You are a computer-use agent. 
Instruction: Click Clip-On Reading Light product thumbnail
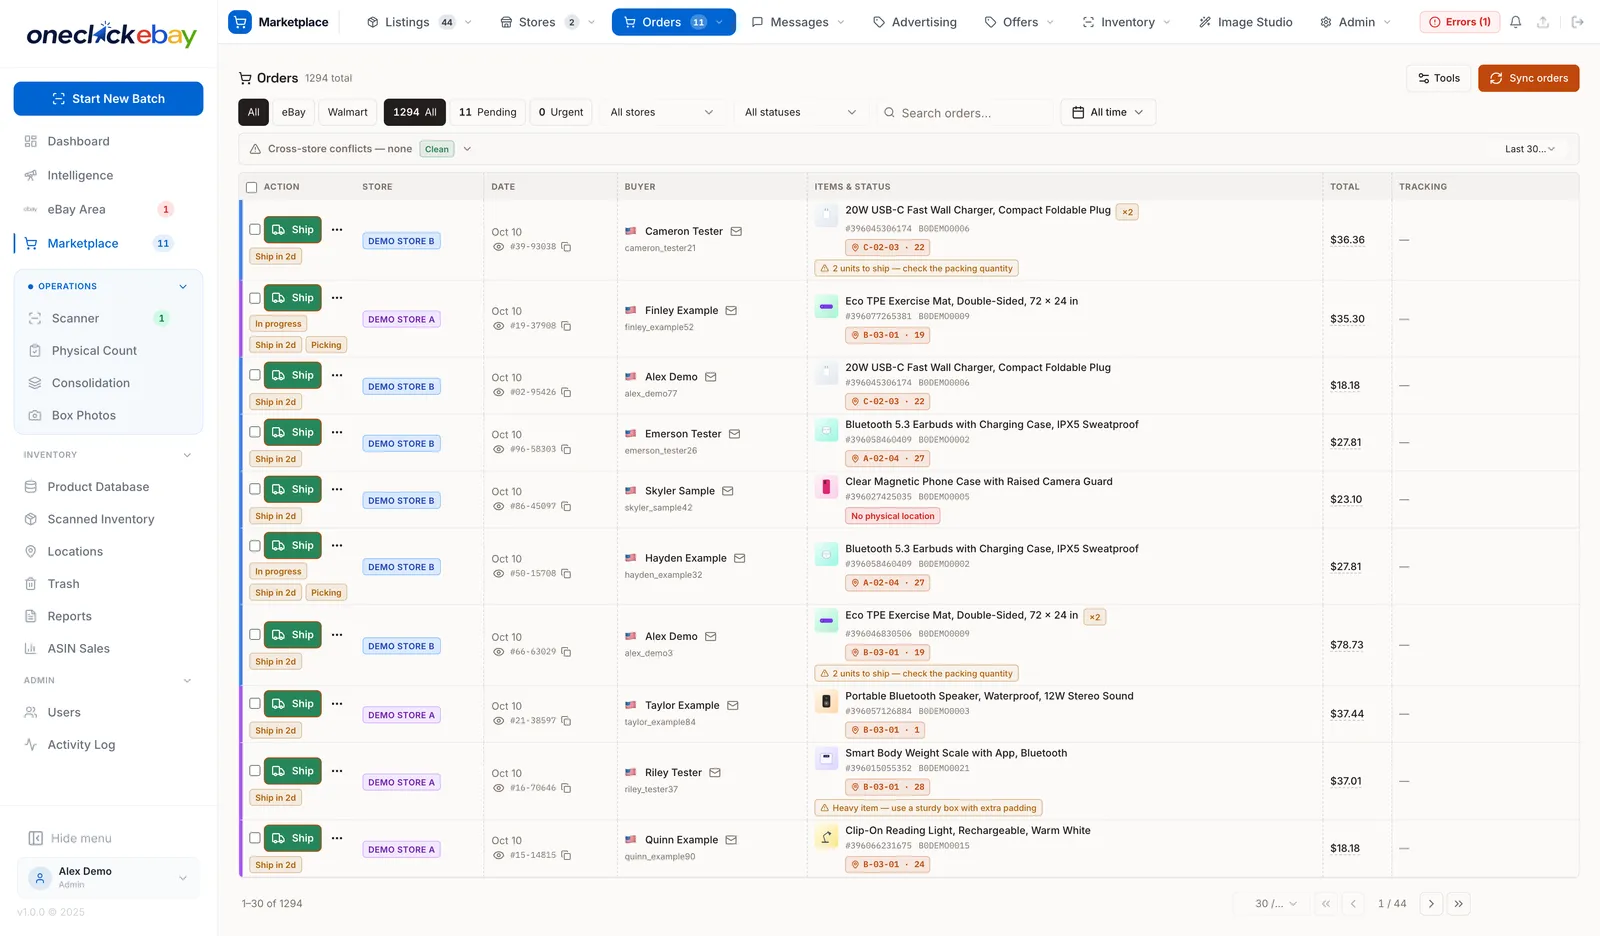pos(826,838)
